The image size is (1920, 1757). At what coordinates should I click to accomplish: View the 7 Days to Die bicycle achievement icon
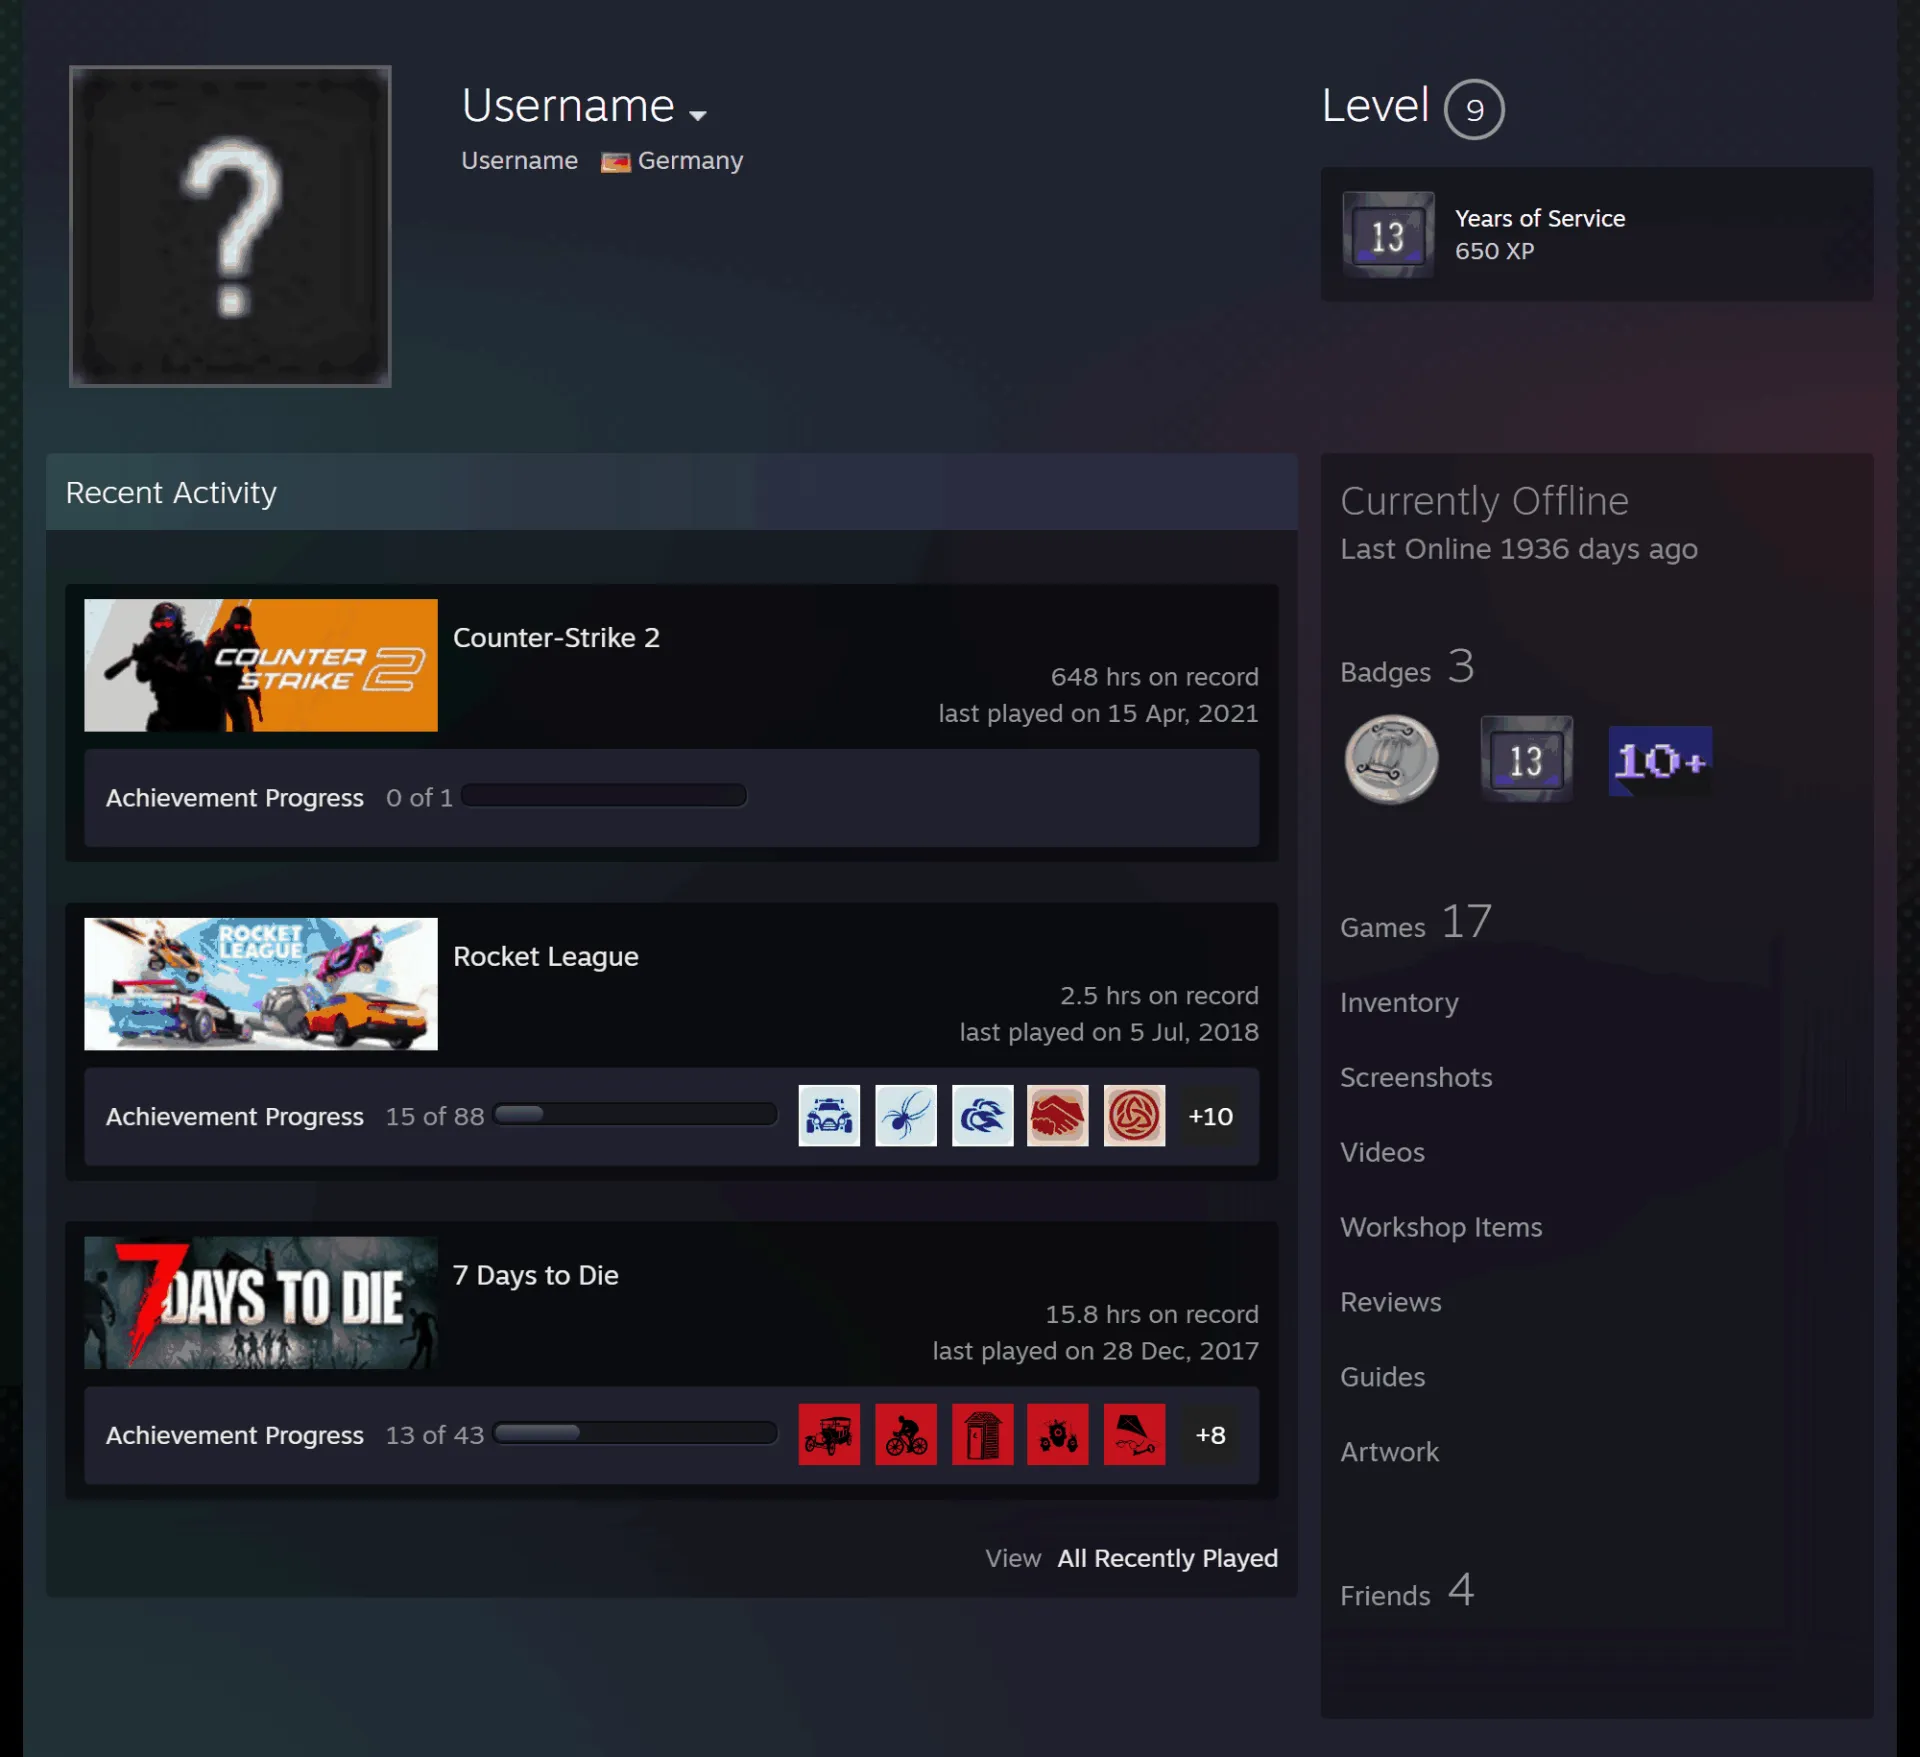click(x=906, y=1434)
